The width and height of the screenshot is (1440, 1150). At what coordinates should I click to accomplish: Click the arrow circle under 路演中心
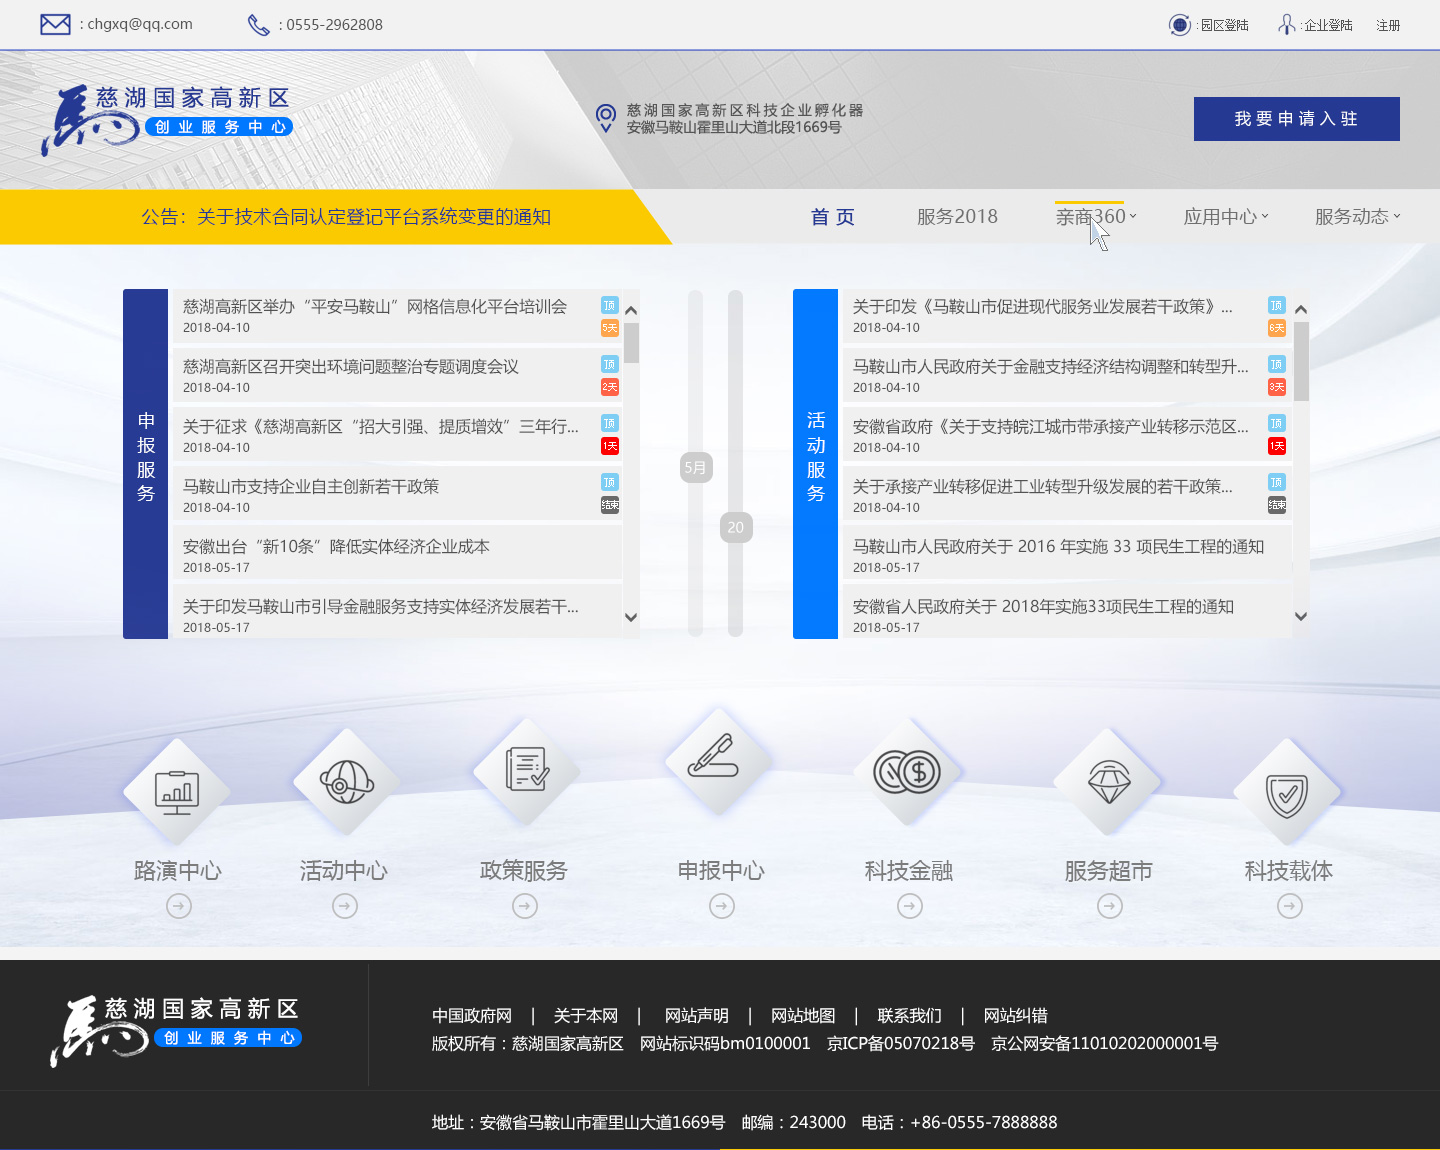pyautogui.click(x=179, y=906)
